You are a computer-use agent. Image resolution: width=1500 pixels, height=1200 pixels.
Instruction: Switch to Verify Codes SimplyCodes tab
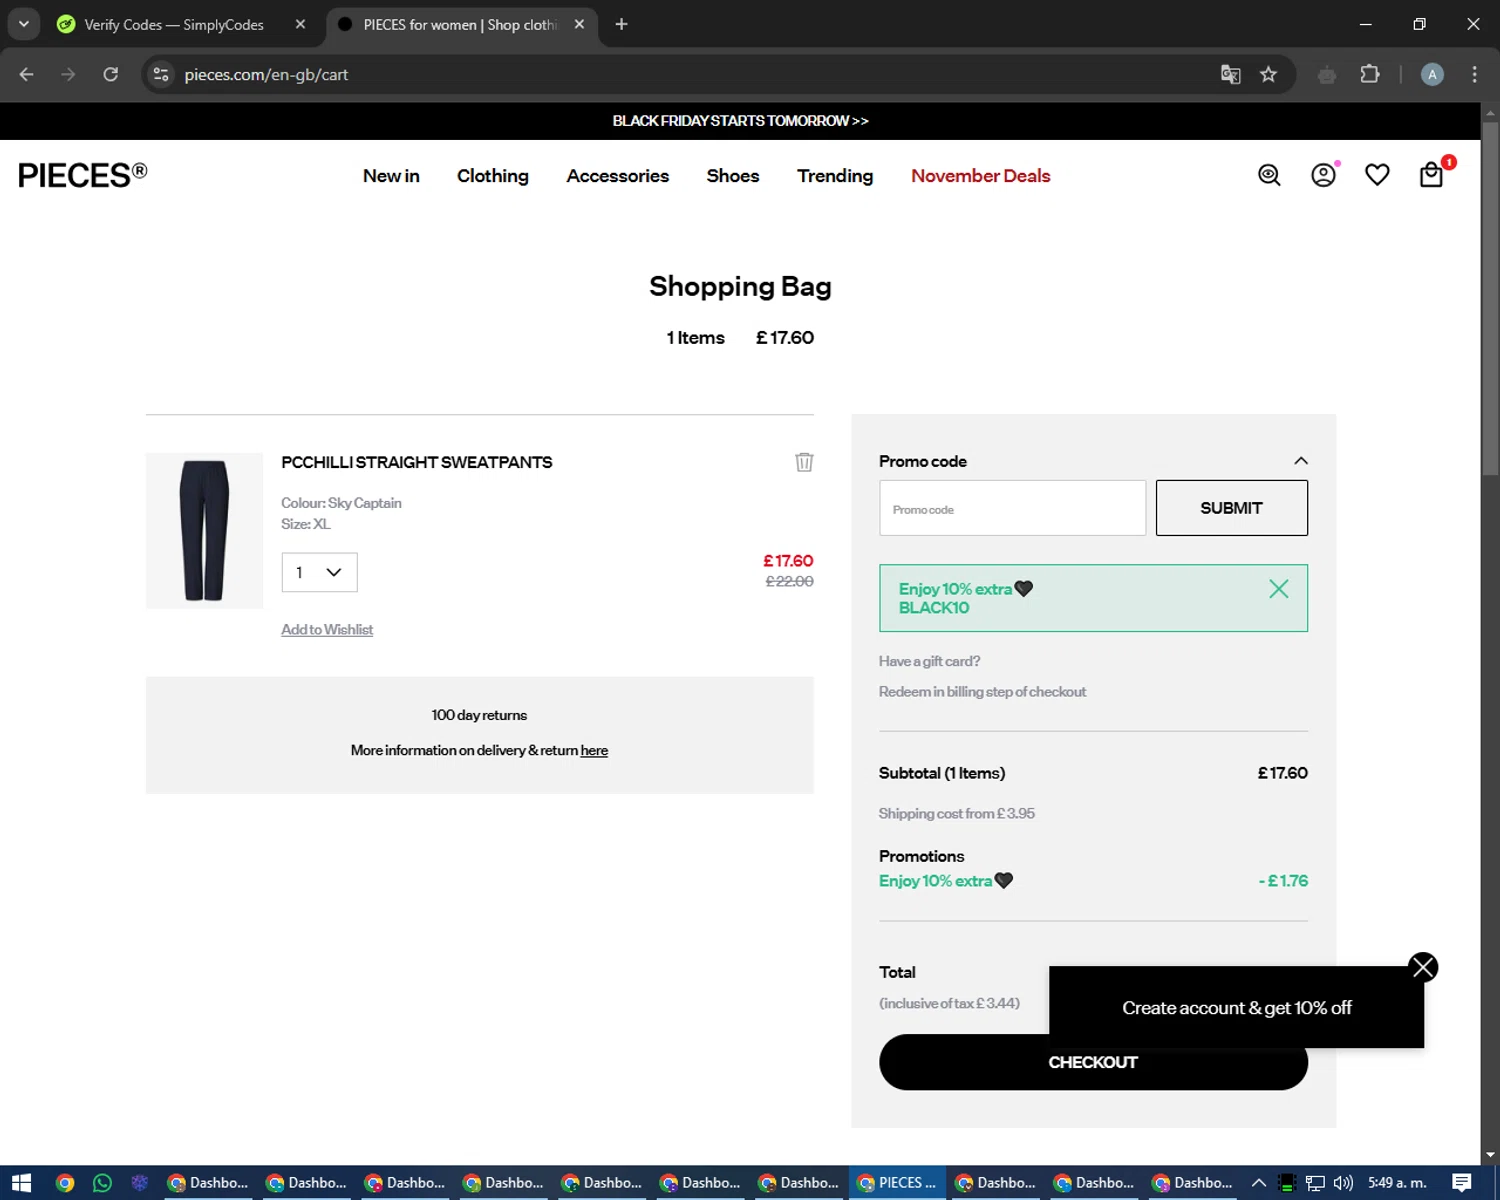[174, 25]
